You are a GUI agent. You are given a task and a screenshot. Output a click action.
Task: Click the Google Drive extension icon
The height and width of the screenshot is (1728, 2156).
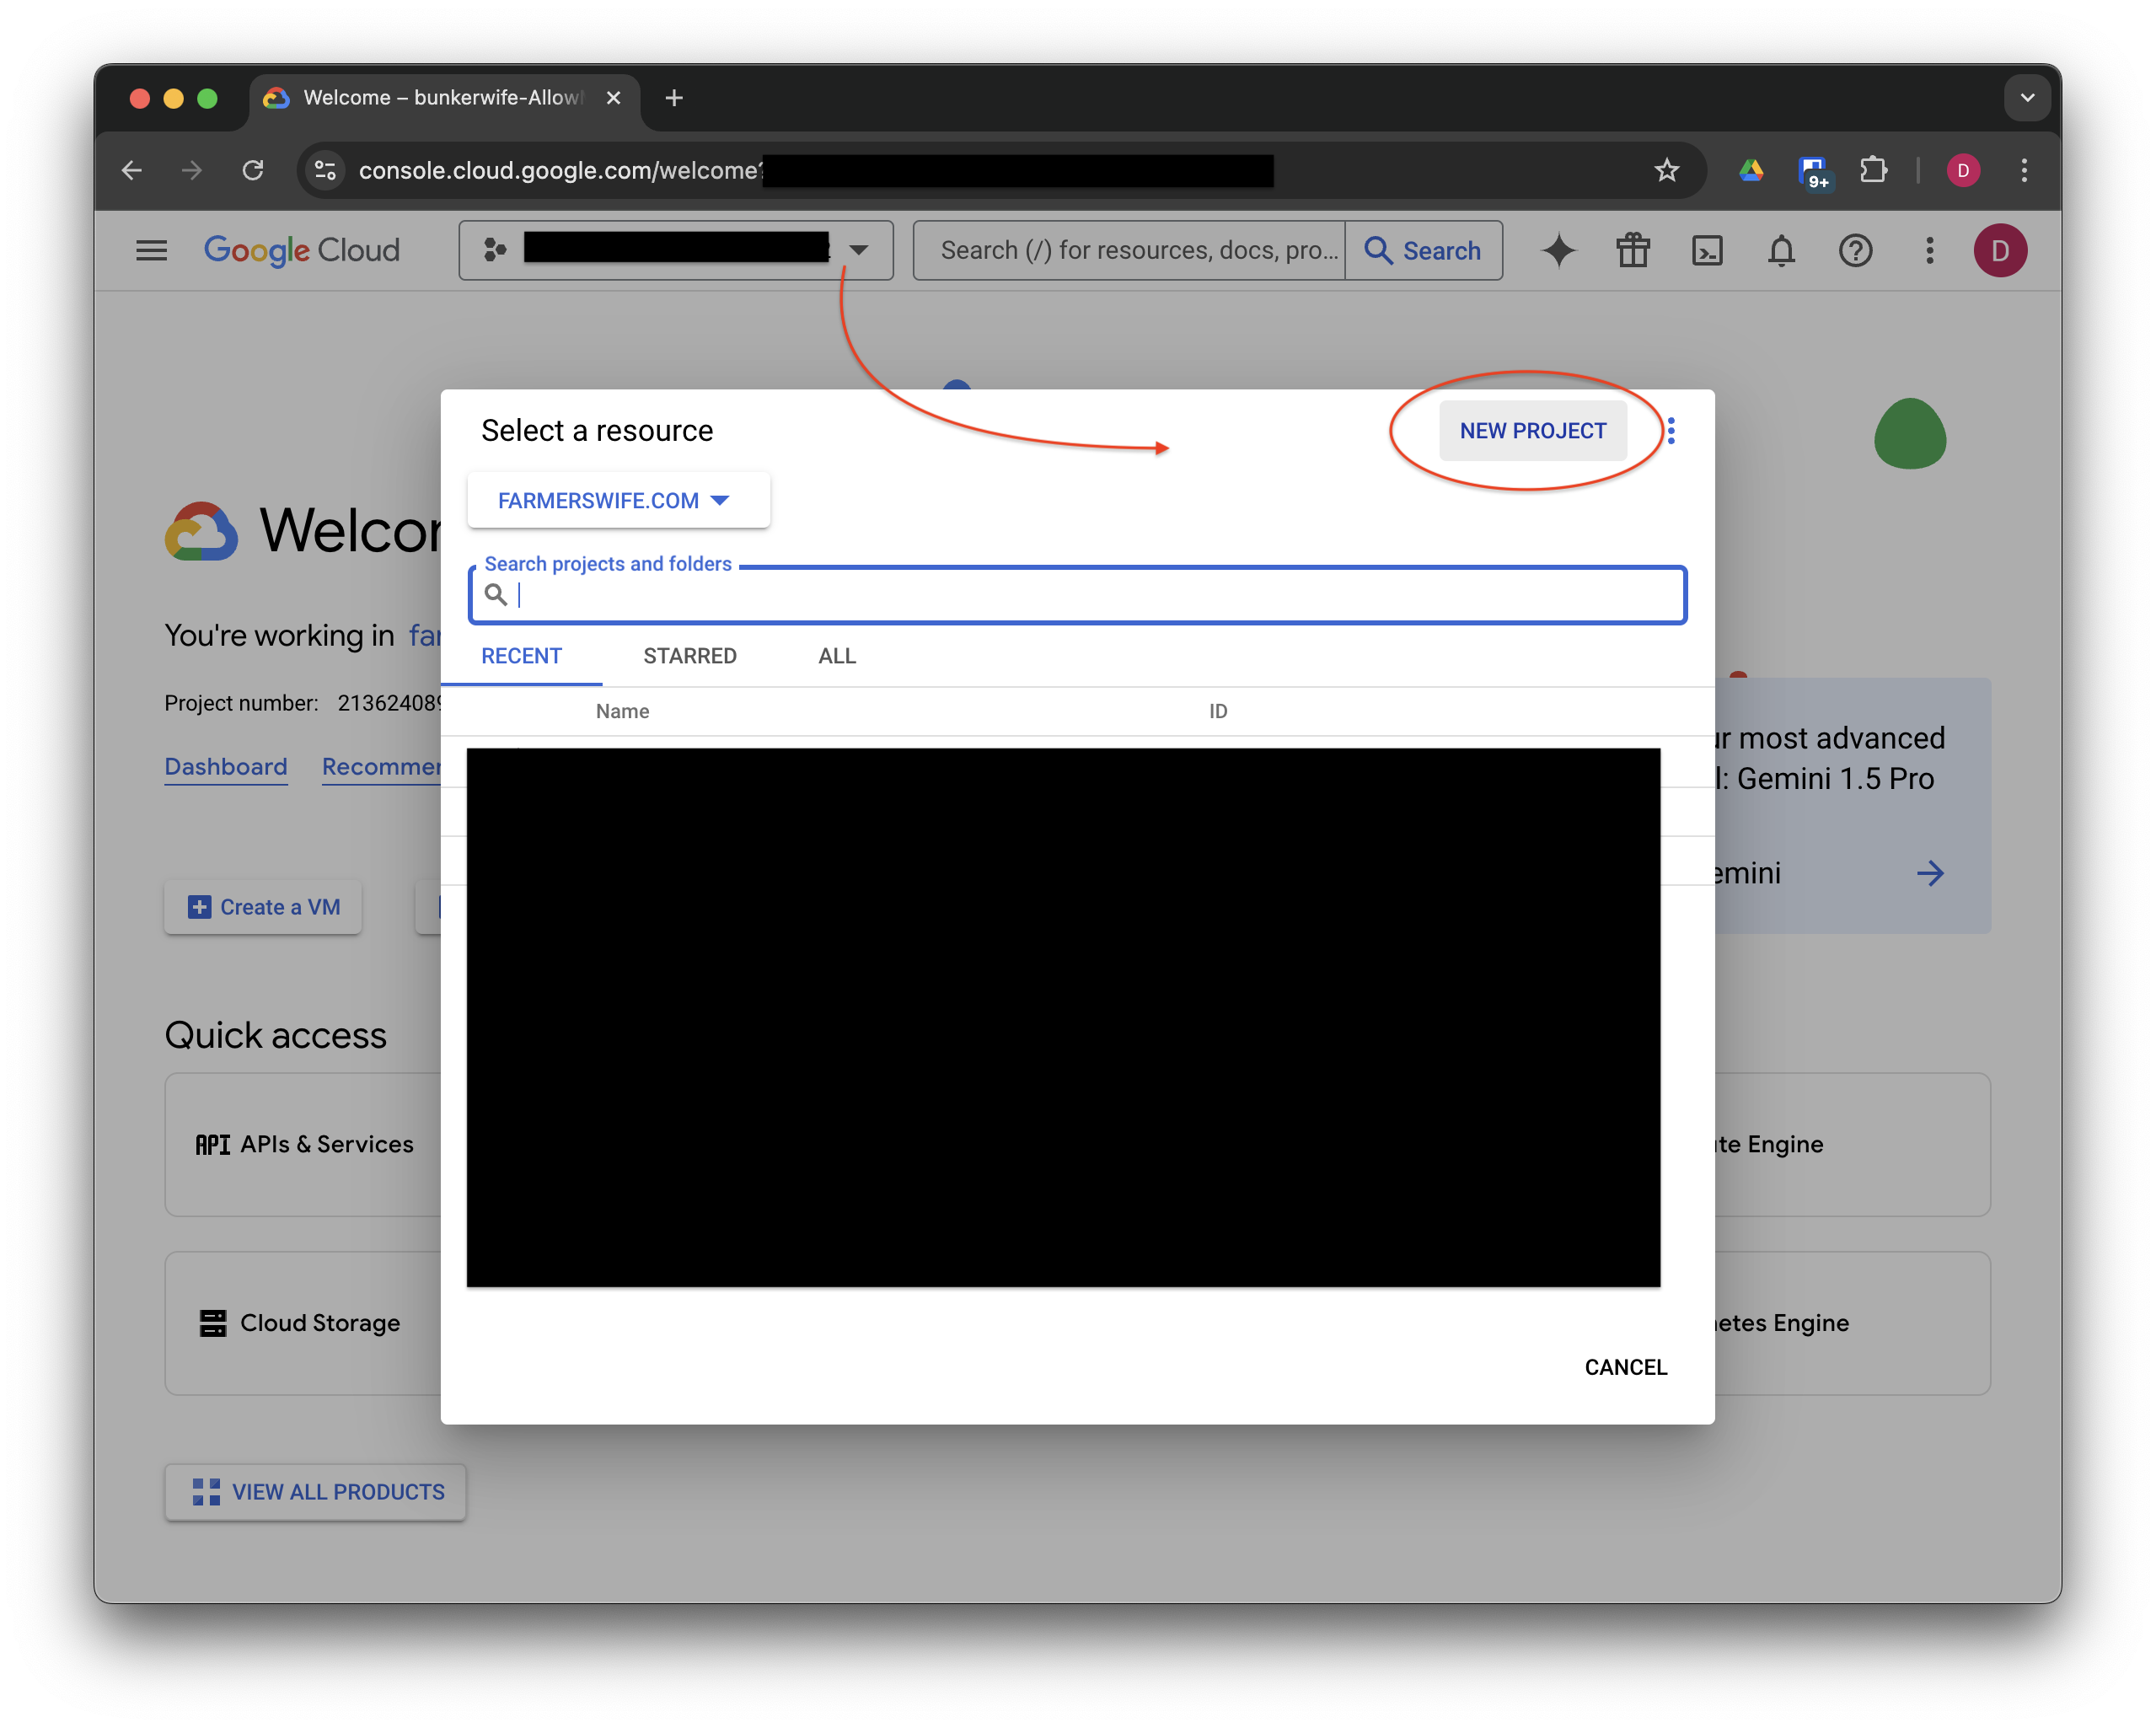click(1750, 171)
